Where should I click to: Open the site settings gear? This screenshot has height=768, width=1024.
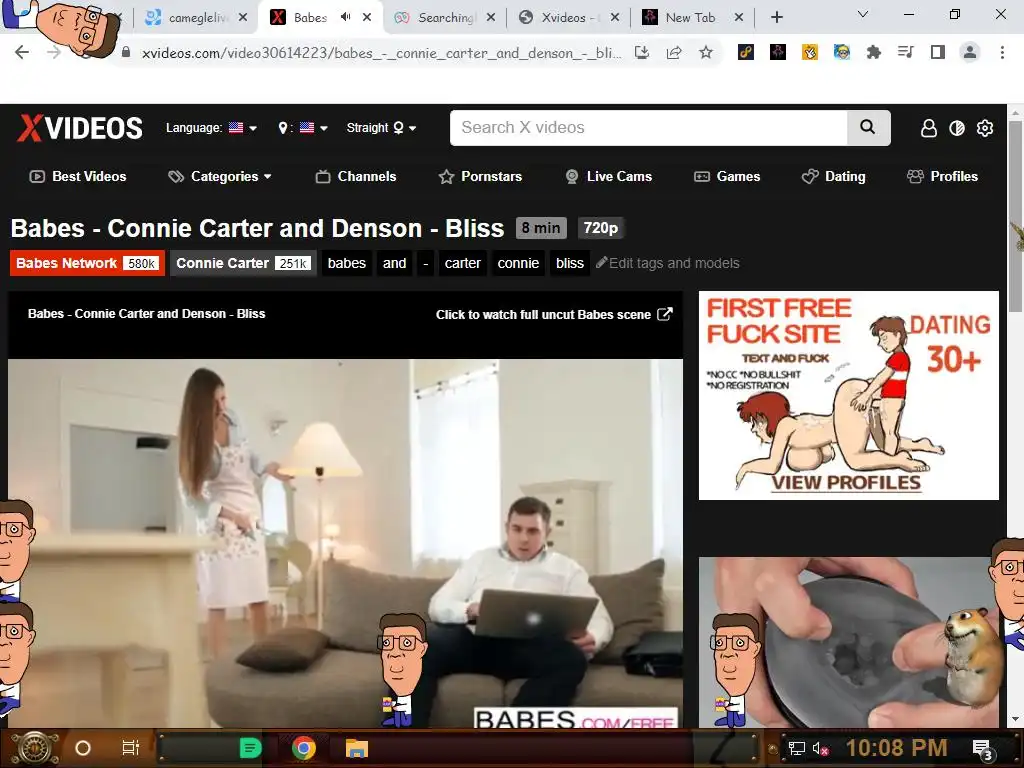[985, 128]
